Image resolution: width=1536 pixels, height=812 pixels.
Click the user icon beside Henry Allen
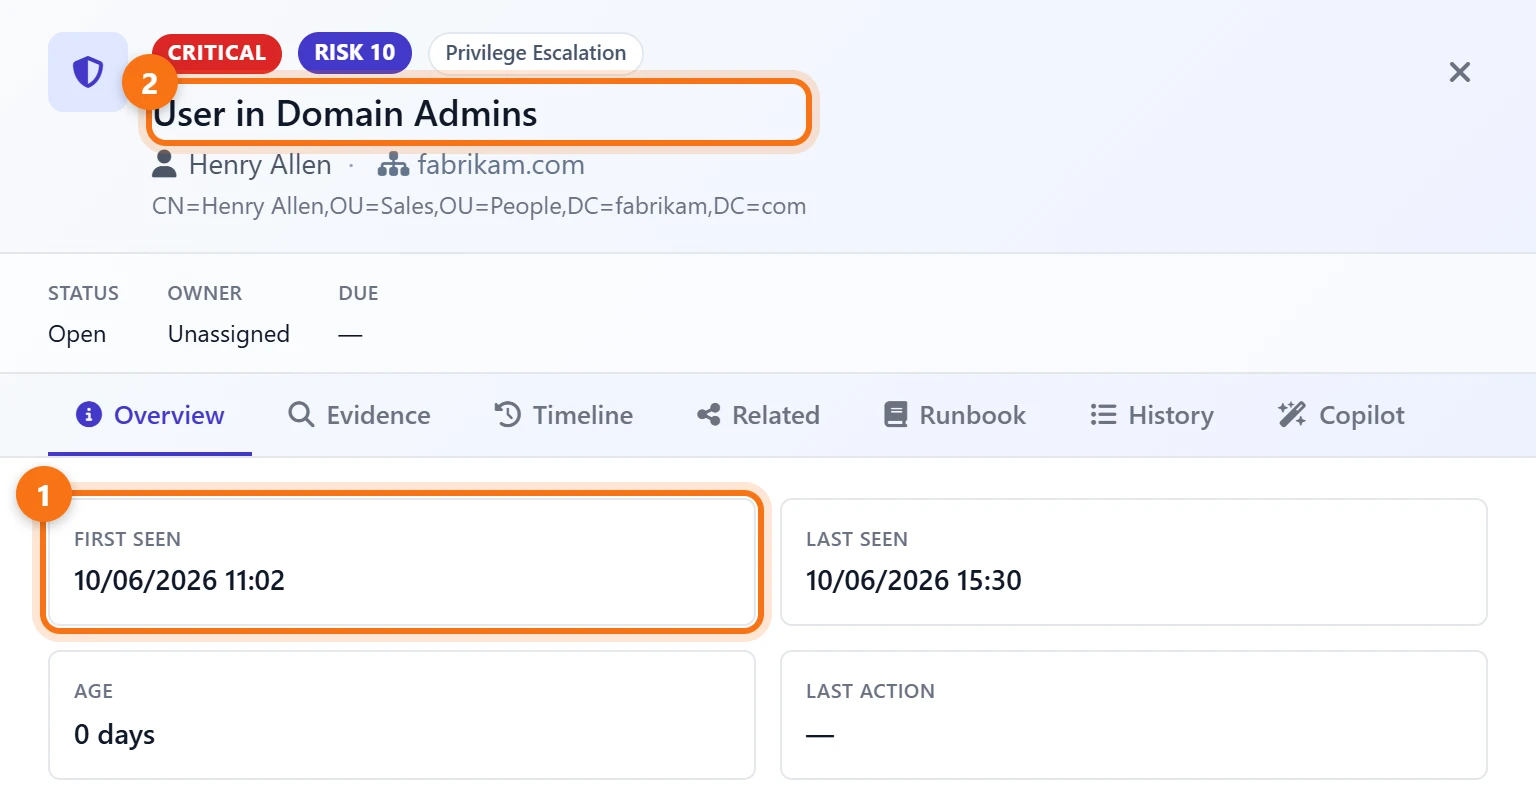164,165
